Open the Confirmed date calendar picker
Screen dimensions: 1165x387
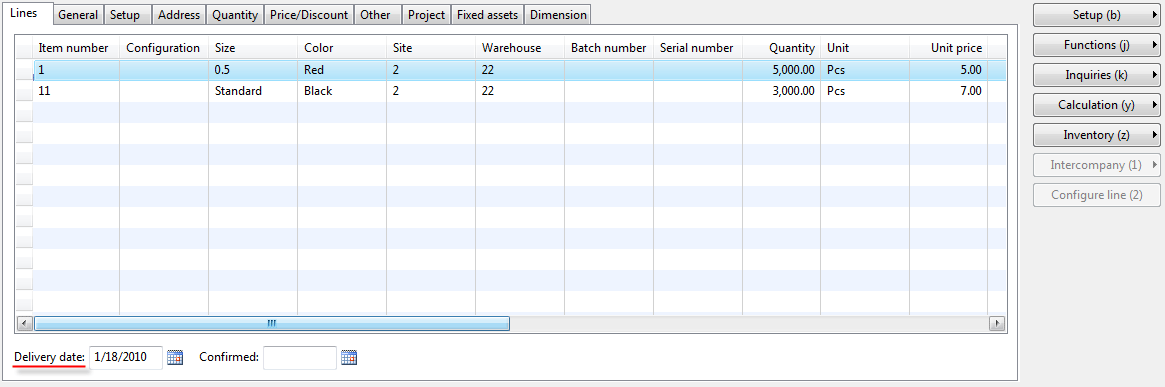(x=349, y=357)
